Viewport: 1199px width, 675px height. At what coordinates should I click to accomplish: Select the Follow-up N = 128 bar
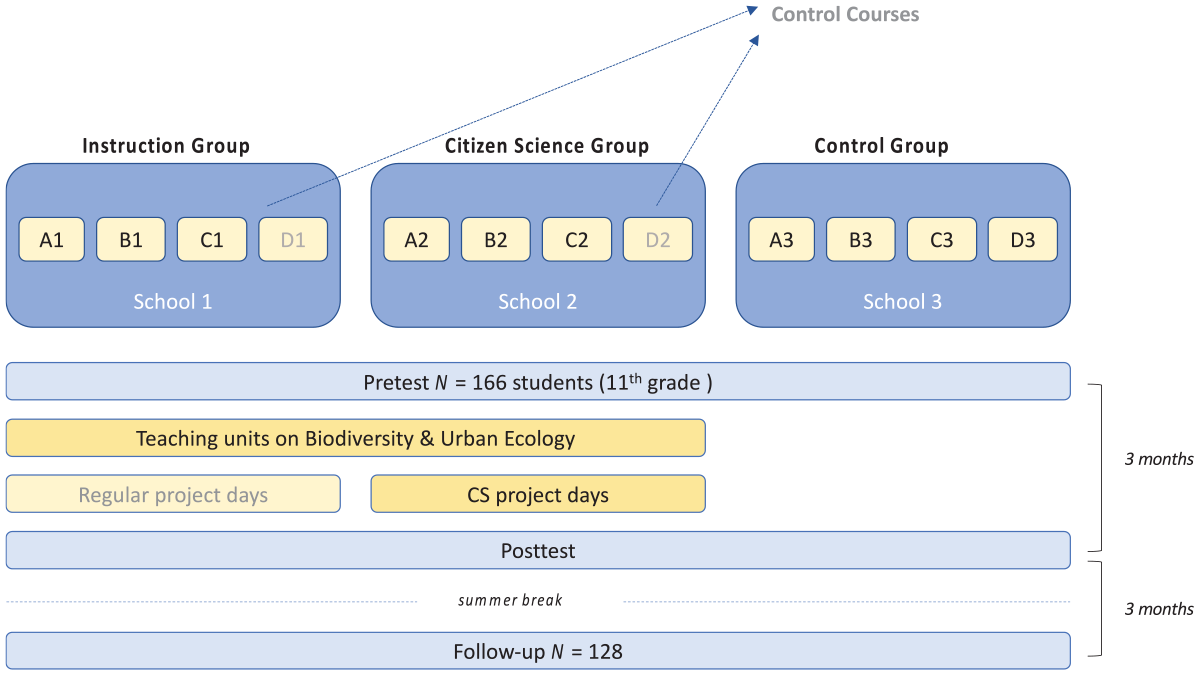tap(538, 651)
